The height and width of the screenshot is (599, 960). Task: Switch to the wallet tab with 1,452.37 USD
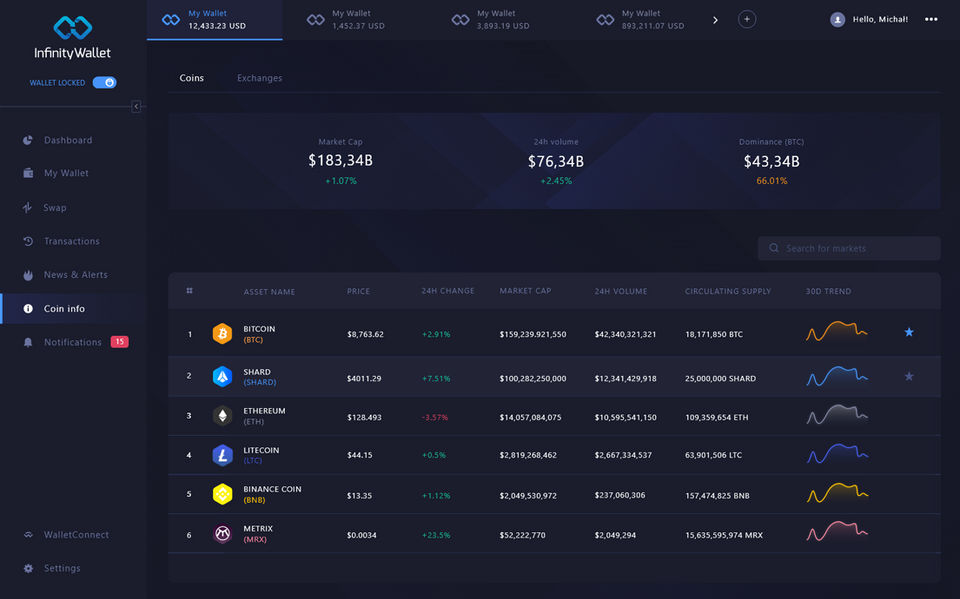point(347,20)
